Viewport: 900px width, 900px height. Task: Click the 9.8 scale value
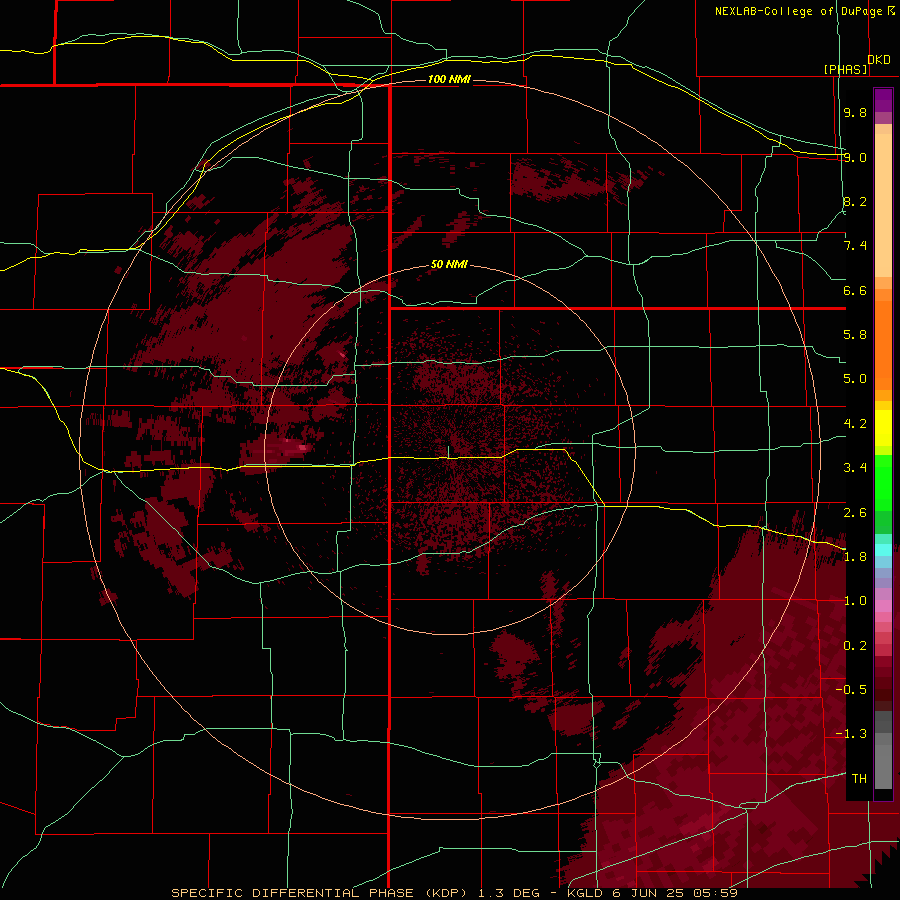(x=855, y=112)
